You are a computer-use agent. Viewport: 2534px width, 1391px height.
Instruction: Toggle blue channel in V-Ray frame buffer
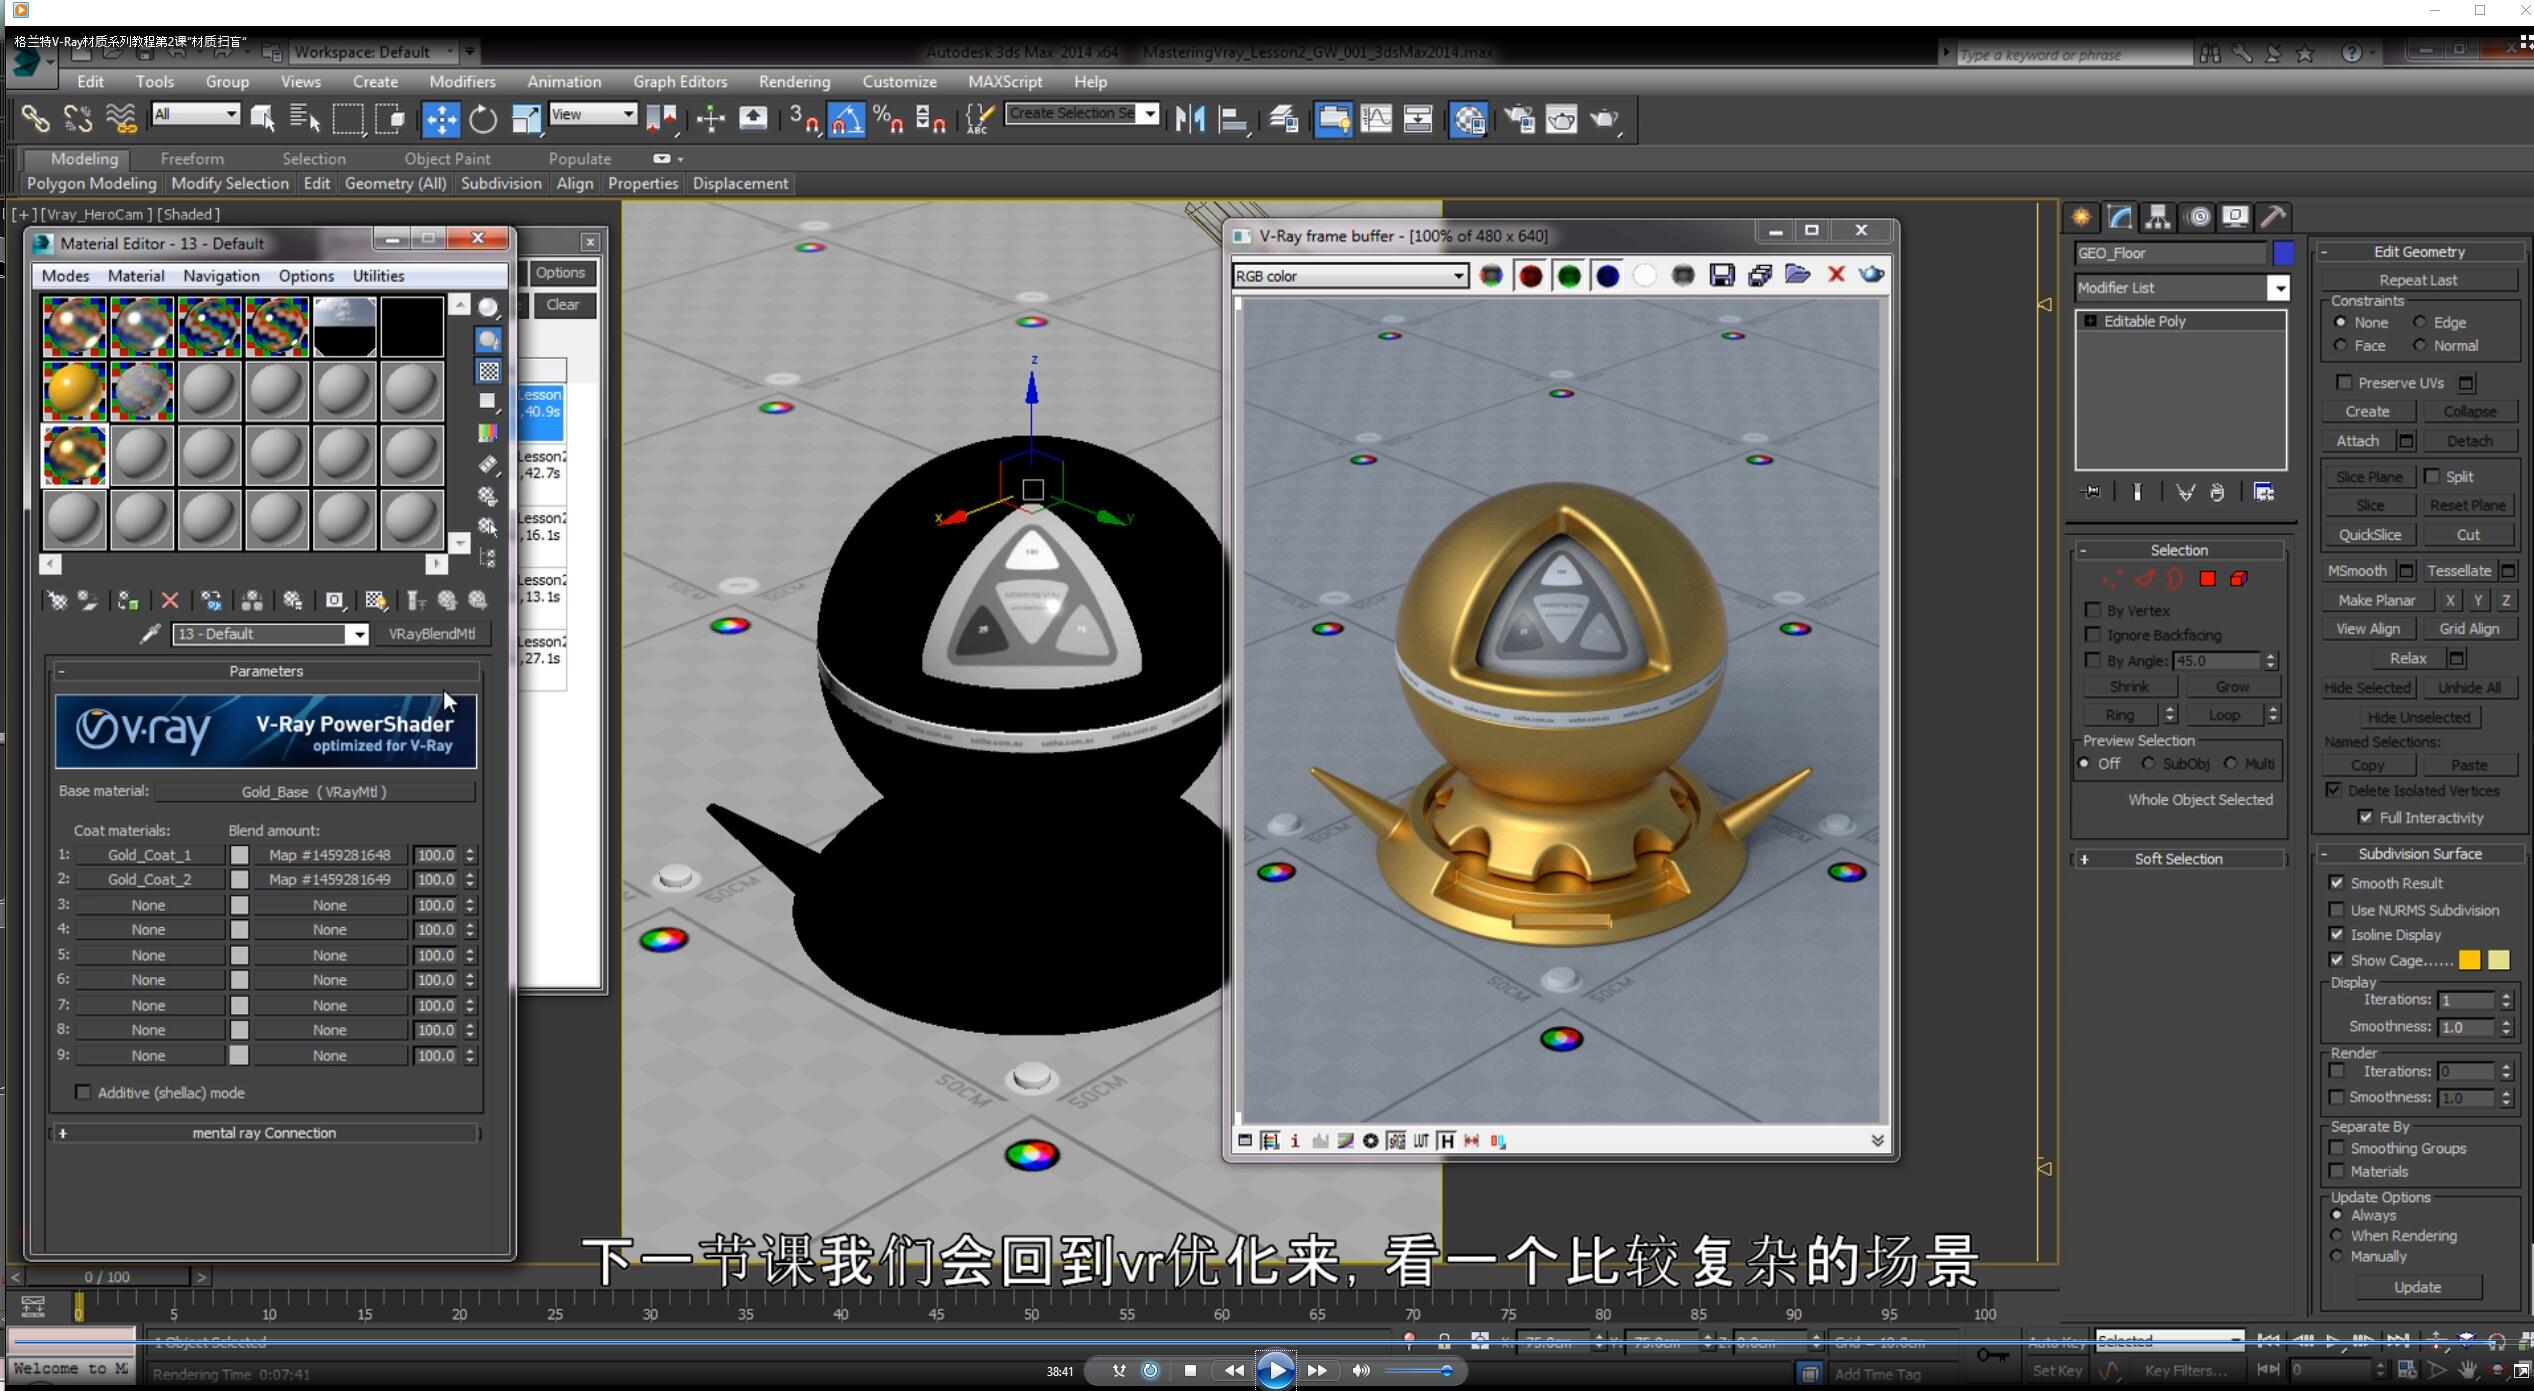point(1607,276)
